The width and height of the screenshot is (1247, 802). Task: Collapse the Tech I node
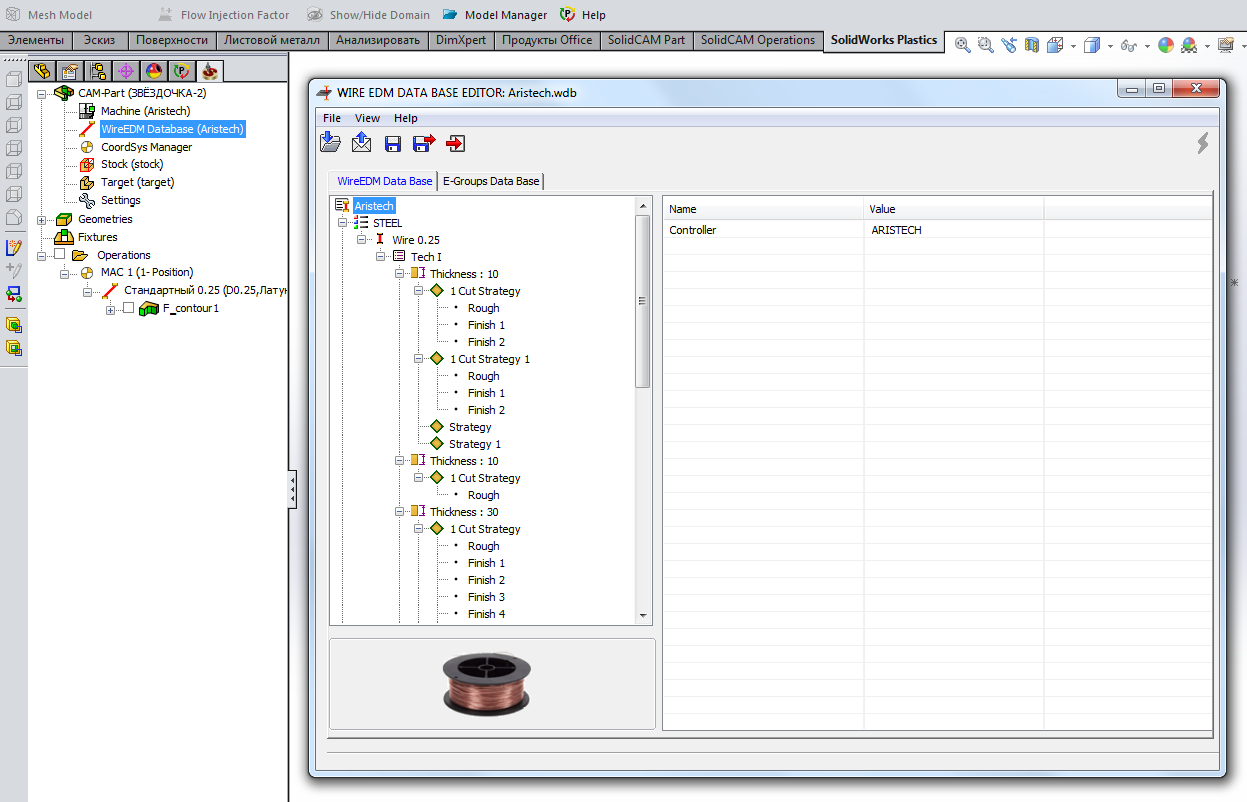coord(381,257)
